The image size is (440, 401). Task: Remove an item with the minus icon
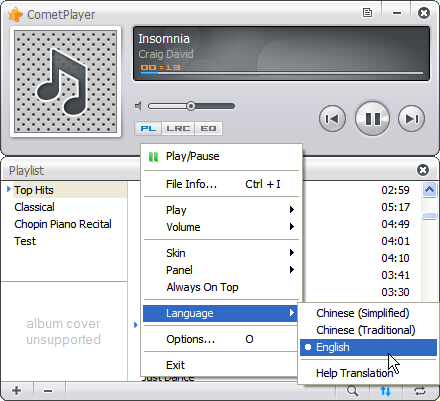pos(48,390)
